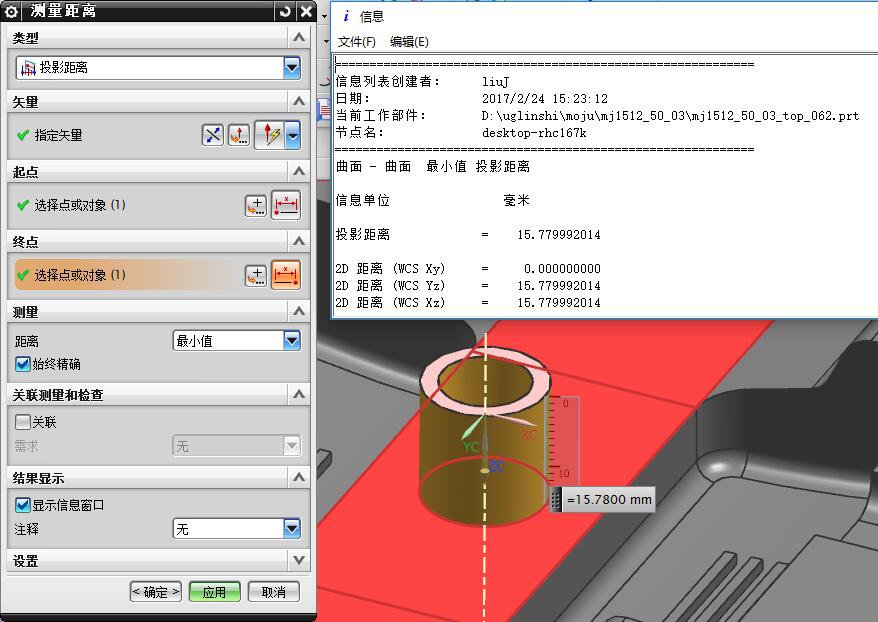Screen dimensions: 878x622
Task: Expand the 设置 section
Action: pyautogui.click(x=298, y=561)
